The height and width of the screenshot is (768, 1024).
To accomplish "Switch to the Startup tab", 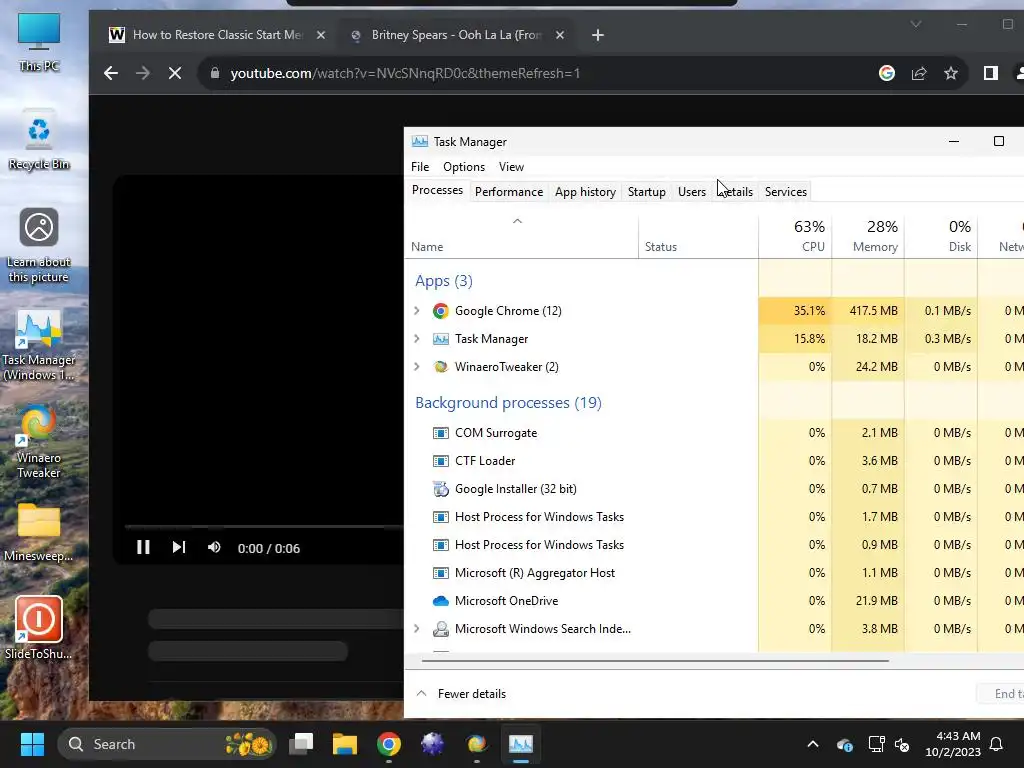I will pyautogui.click(x=647, y=192).
